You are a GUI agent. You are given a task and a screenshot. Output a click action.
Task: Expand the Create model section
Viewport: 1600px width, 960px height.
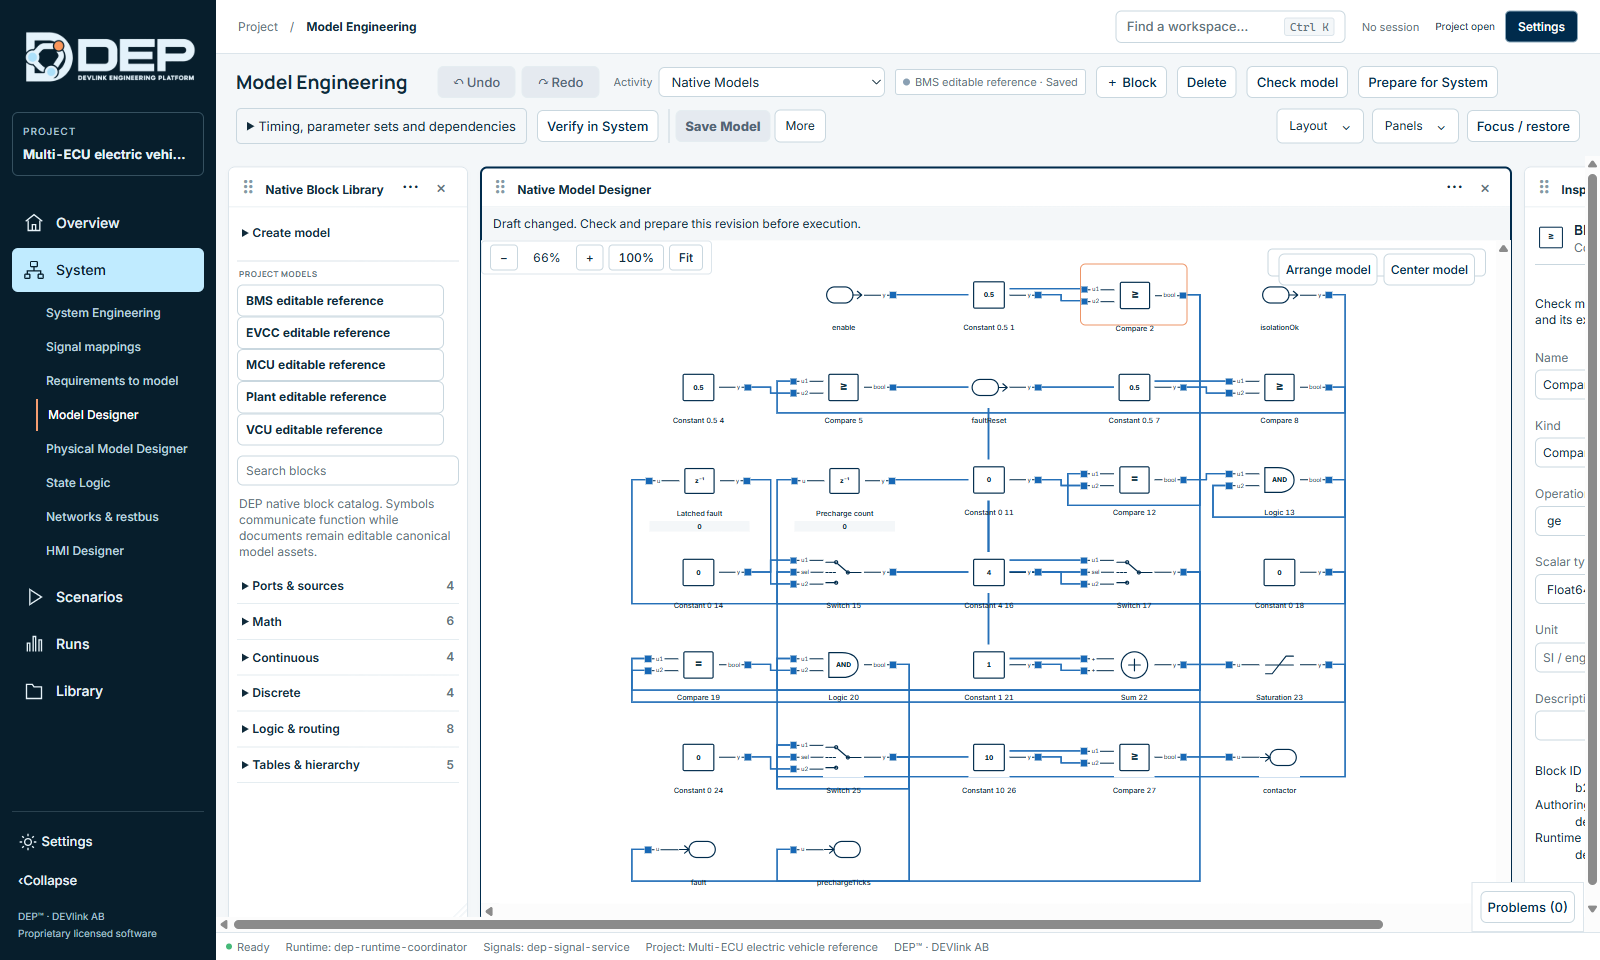[x=285, y=233]
